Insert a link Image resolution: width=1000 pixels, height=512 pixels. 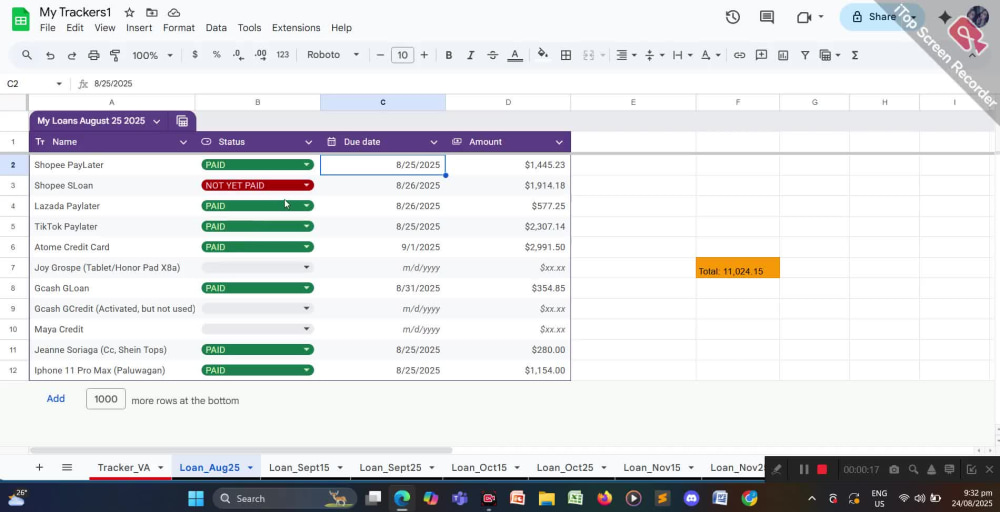739,55
